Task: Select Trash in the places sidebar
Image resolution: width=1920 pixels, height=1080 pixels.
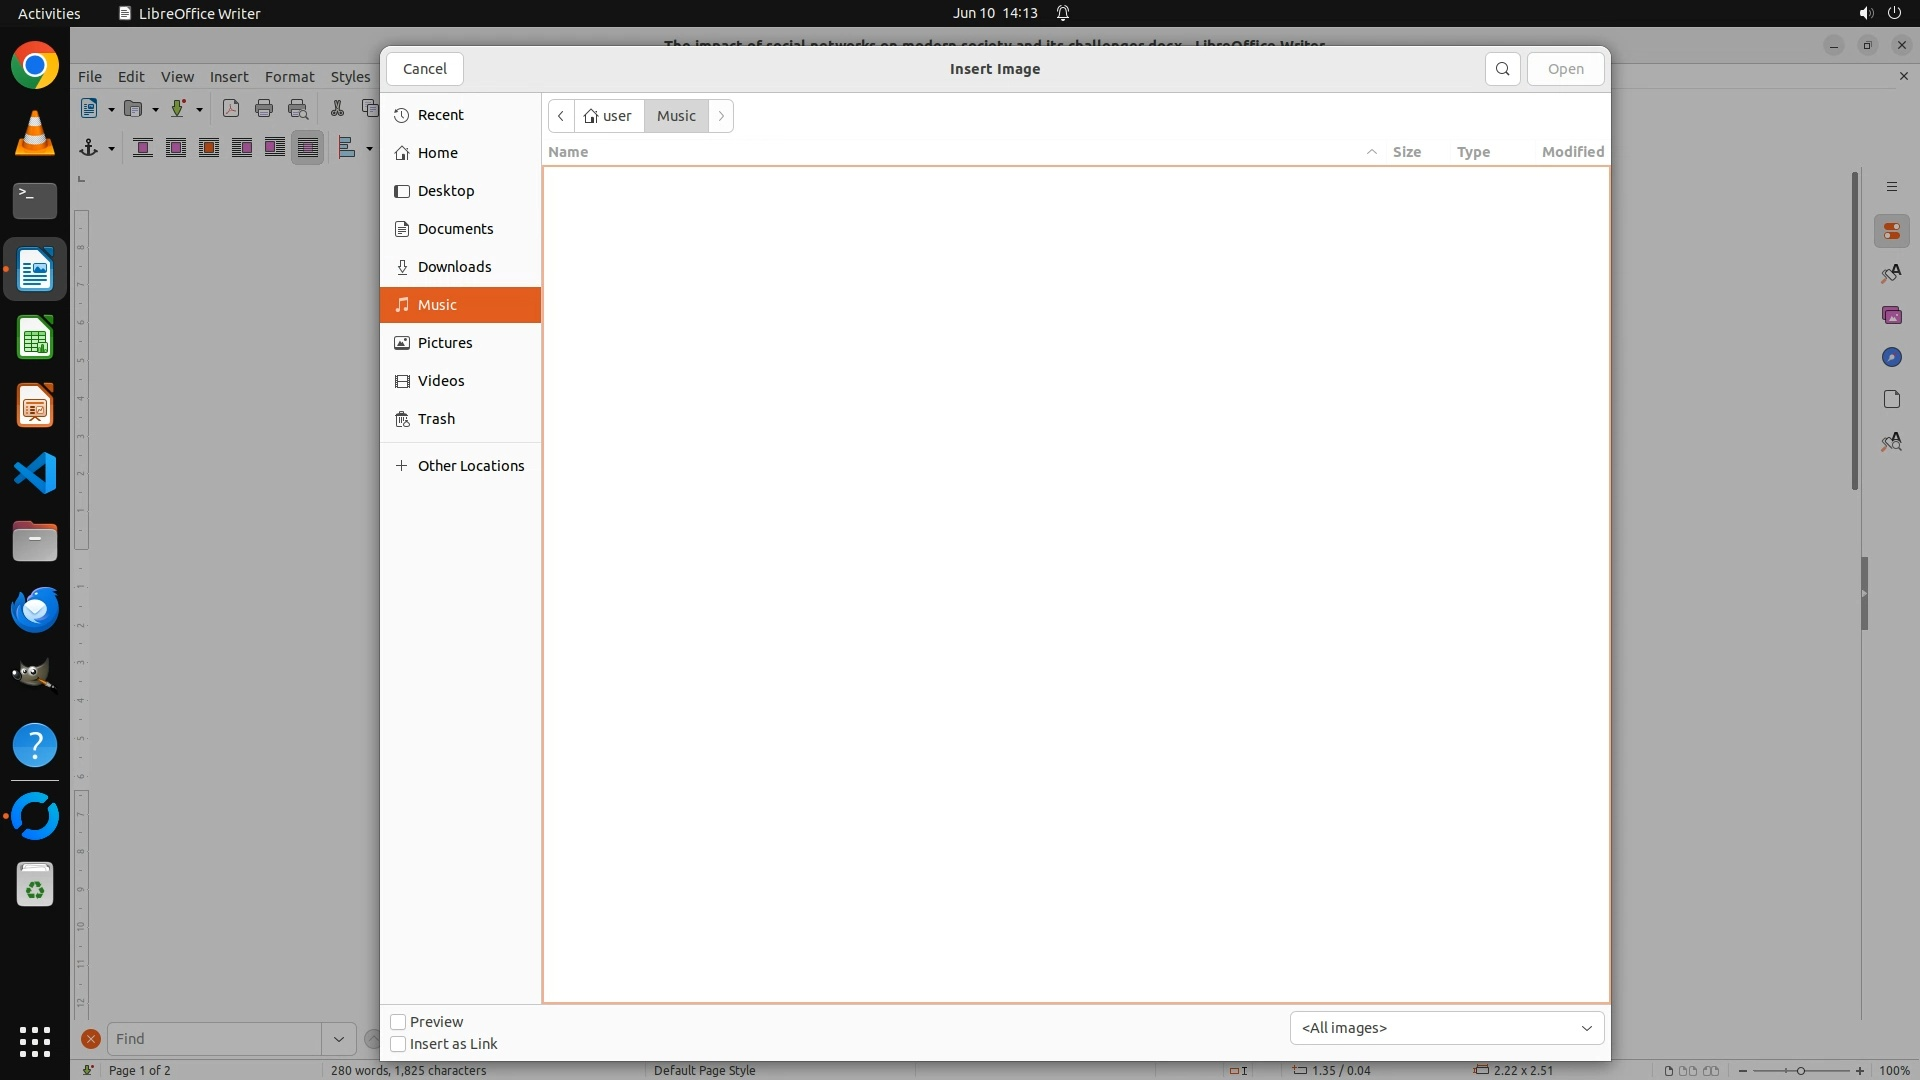Action: point(436,419)
